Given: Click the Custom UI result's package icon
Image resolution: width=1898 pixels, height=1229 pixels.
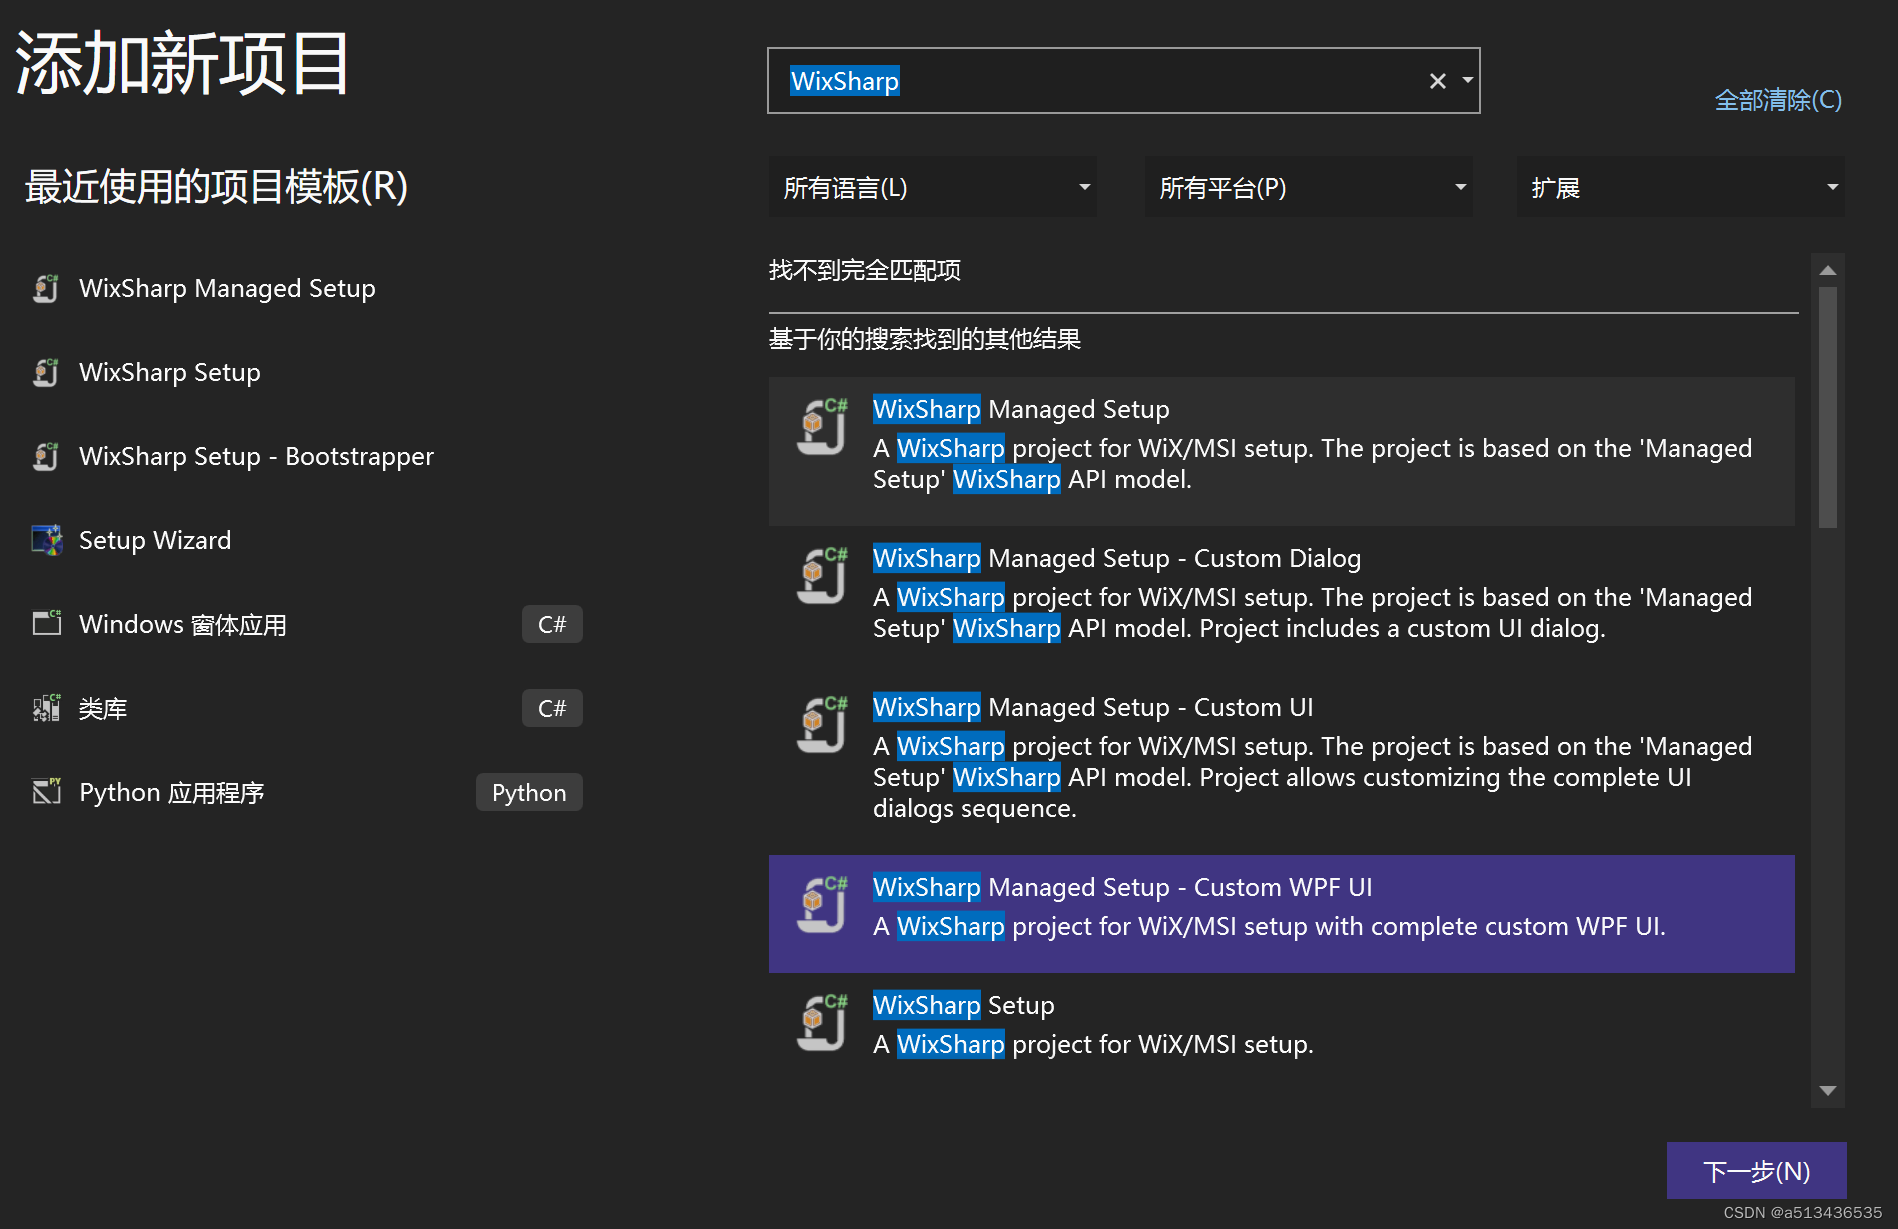Looking at the screenshot, I should click(x=820, y=724).
